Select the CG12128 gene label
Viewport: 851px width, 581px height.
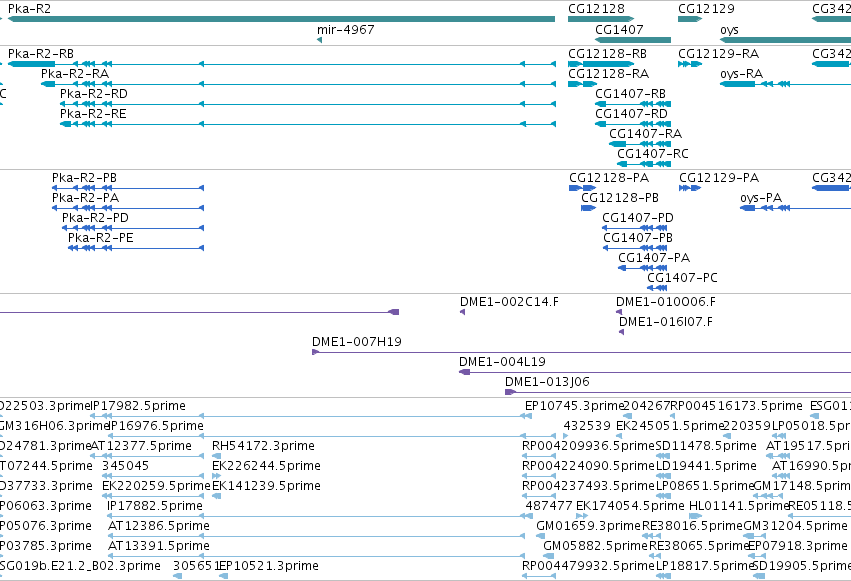pos(596,9)
